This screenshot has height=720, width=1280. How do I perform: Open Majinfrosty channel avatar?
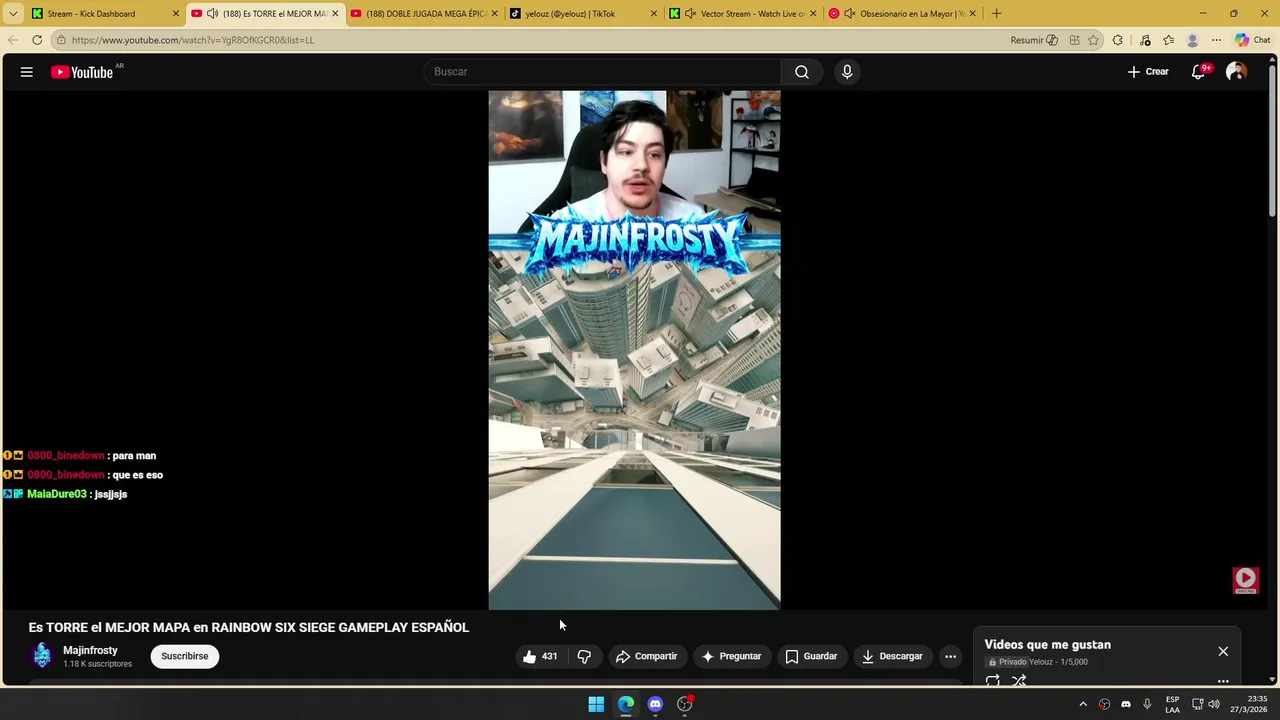(42, 656)
